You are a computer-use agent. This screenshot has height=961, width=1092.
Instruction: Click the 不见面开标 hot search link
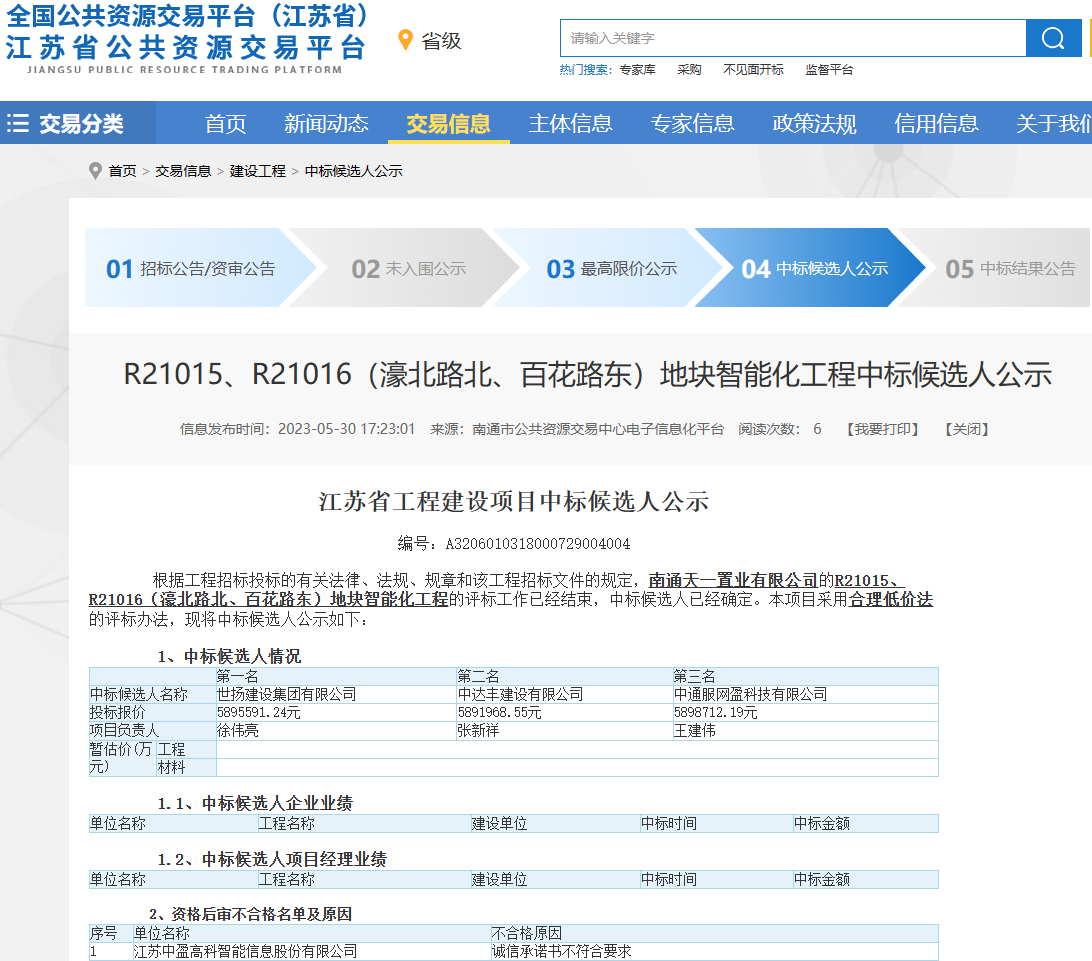pyautogui.click(x=752, y=70)
